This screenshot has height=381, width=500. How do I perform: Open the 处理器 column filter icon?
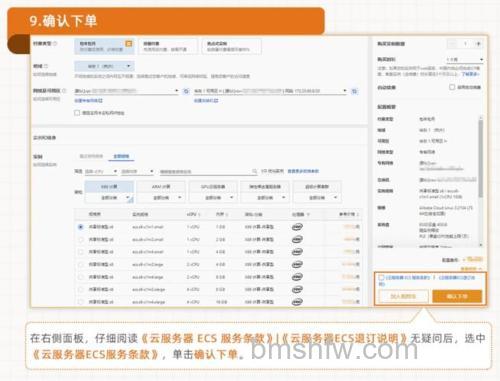pos(308,214)
